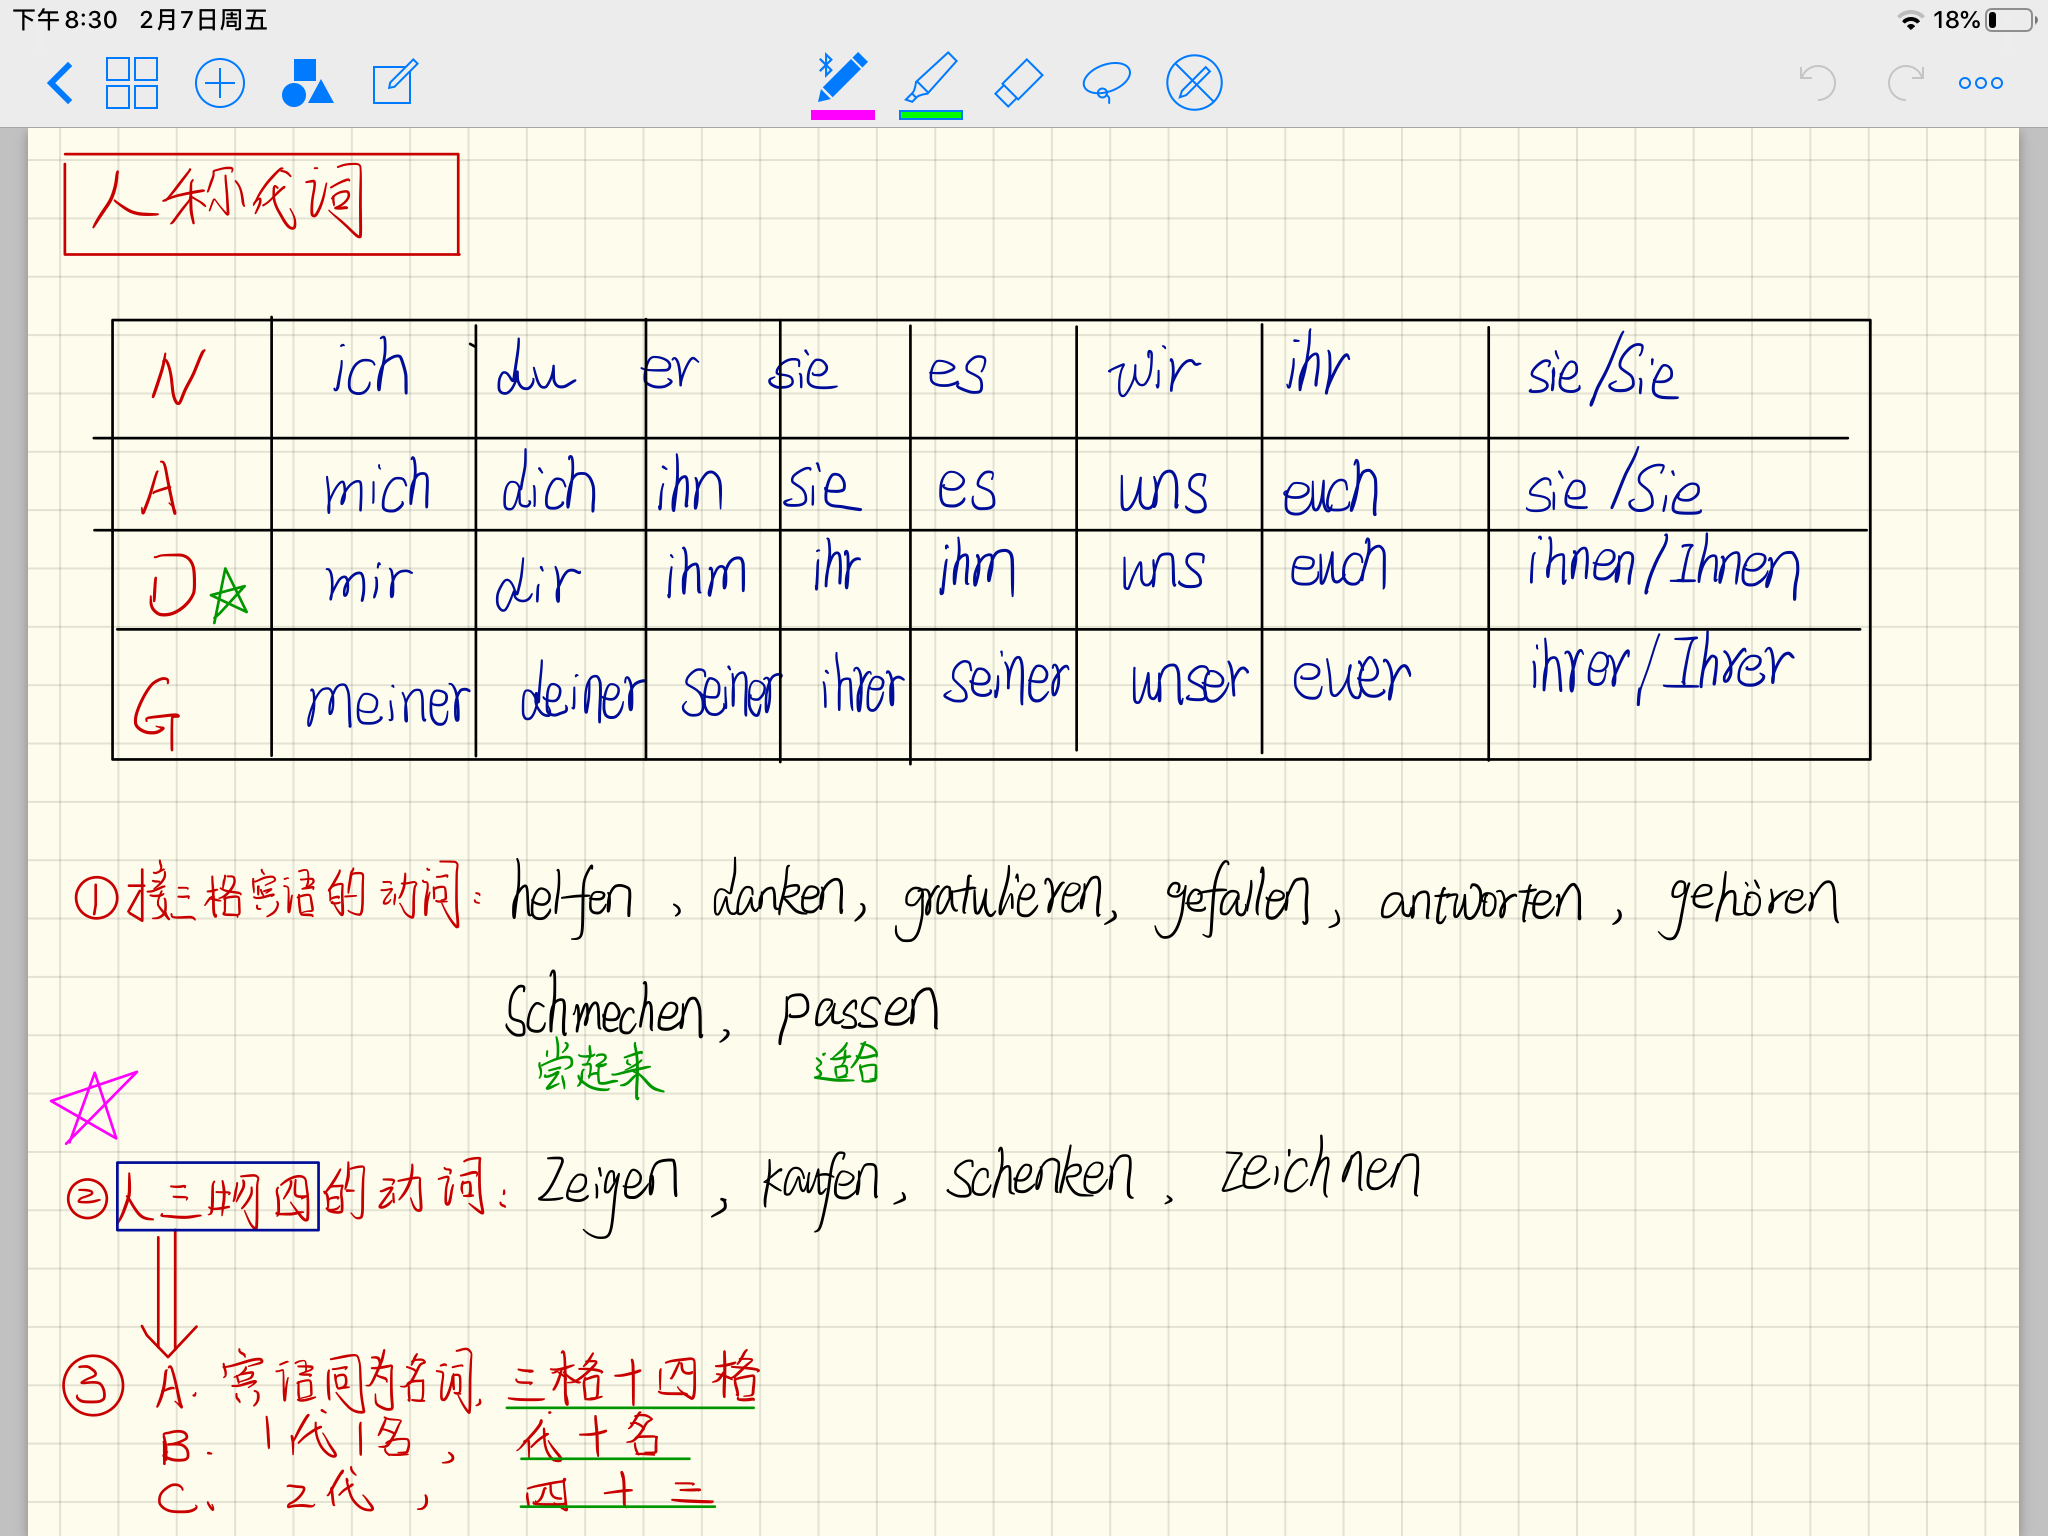Tap the magenta pen color indicator
2048x1536 pixels.
pyautogui.click(x=842, y=115)
